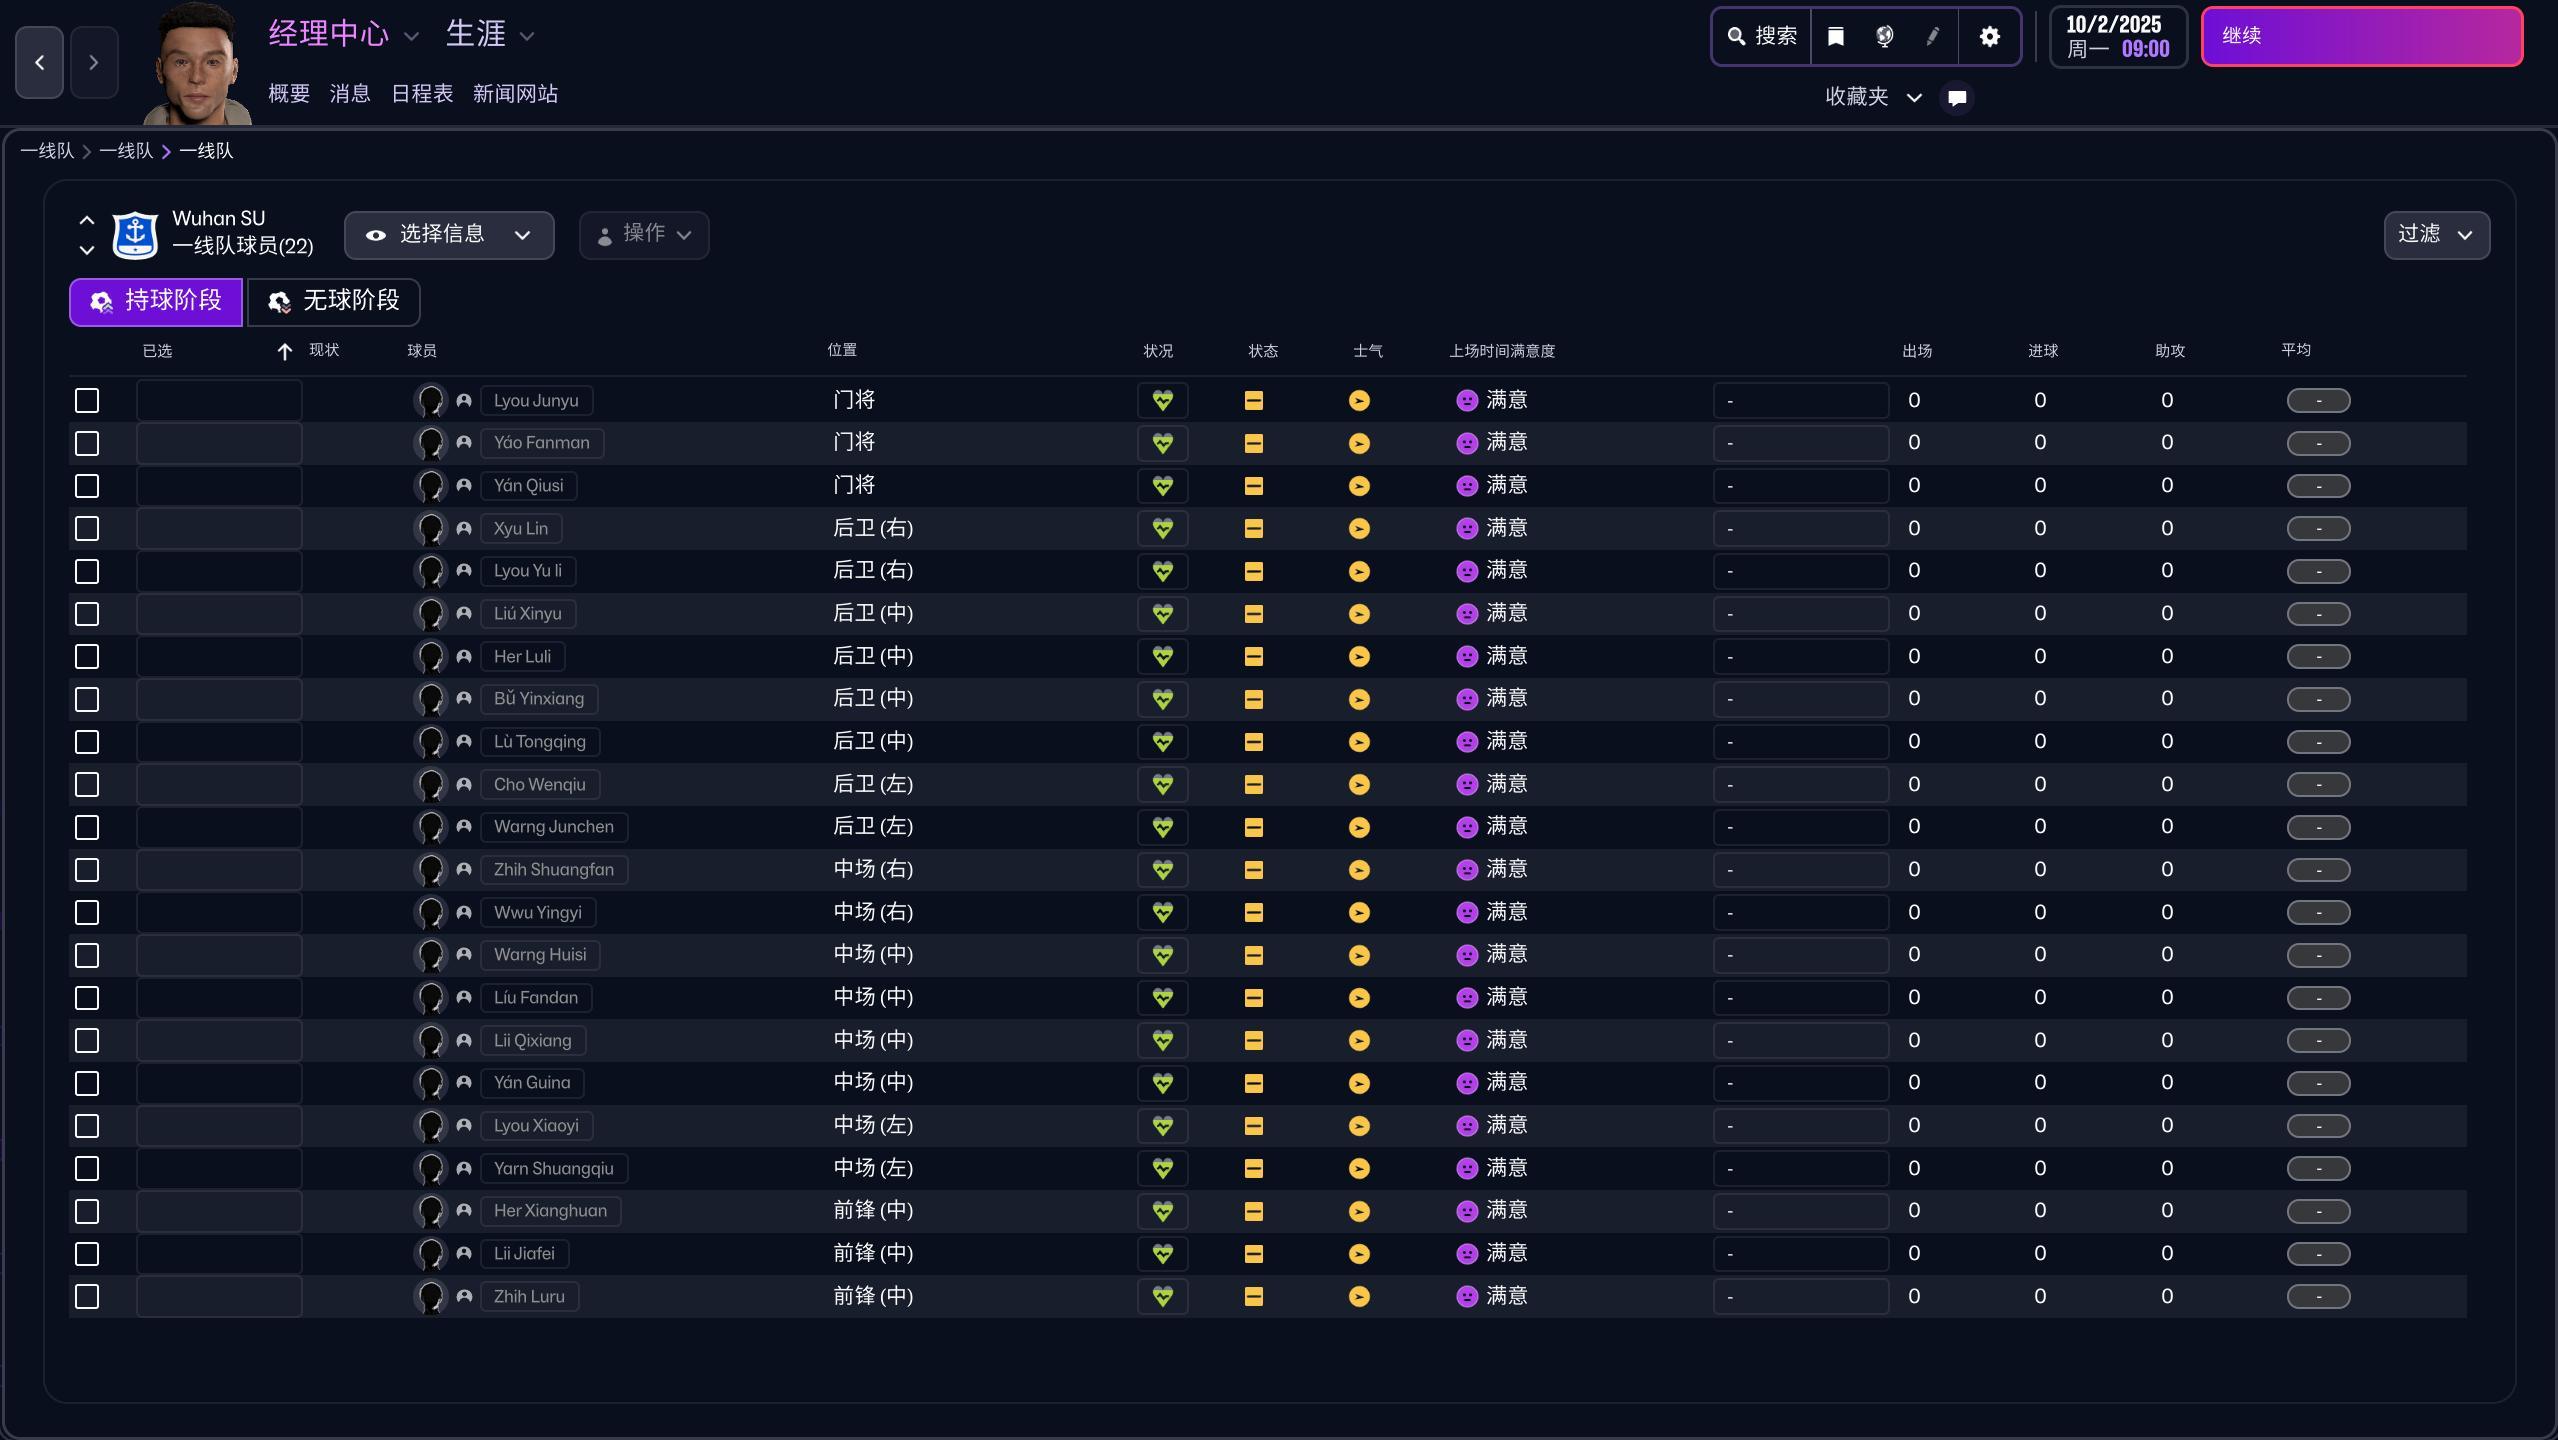Open the 选择信息 view dropdown
The height and width of the screenshot is (1440, 2558).
pyautogui.click(x=448, y=235)
